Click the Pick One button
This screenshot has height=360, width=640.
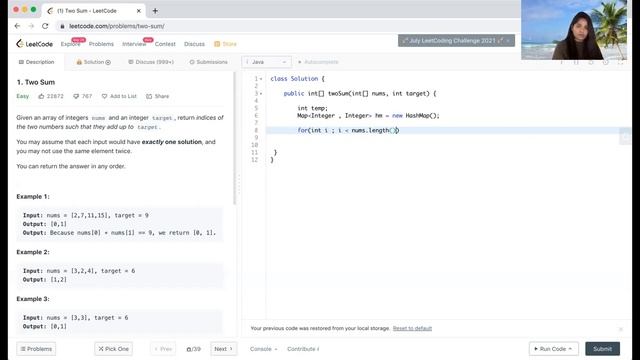tap(113, 349)
